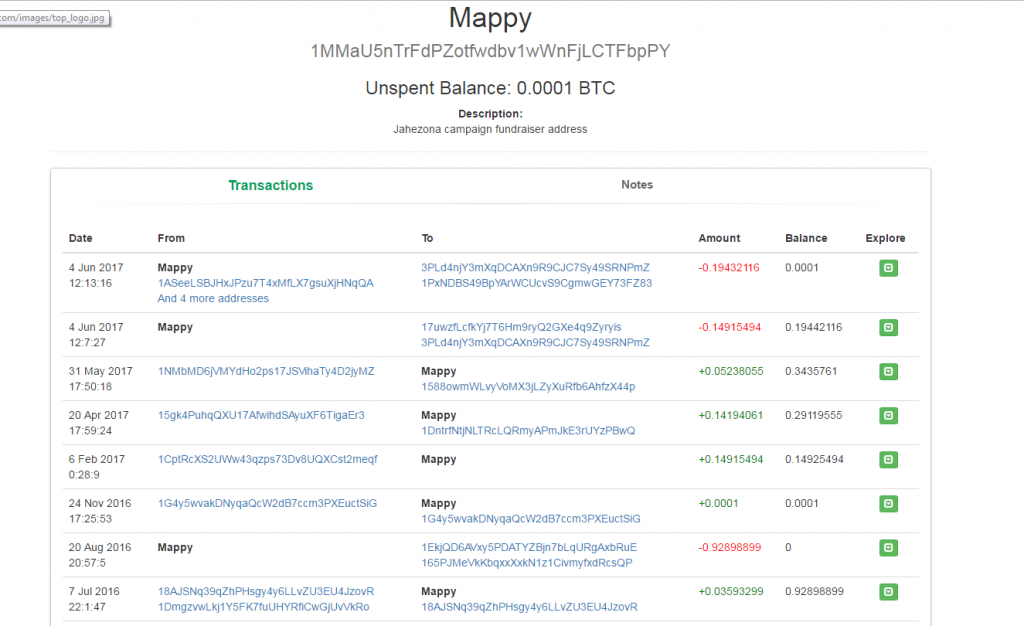Click the 15gk4PuhqQXU17AfwihdSAyuXF6TigaEr3 address
Image resolution: width=1024 pixels, height=626 pixels.
pos(262,415)
